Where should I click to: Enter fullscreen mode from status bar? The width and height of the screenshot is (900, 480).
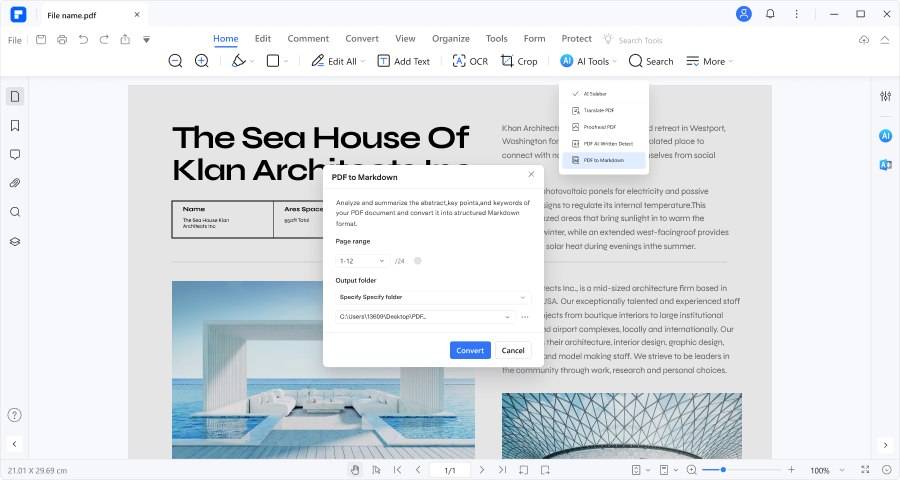click(x=865, y=470)
